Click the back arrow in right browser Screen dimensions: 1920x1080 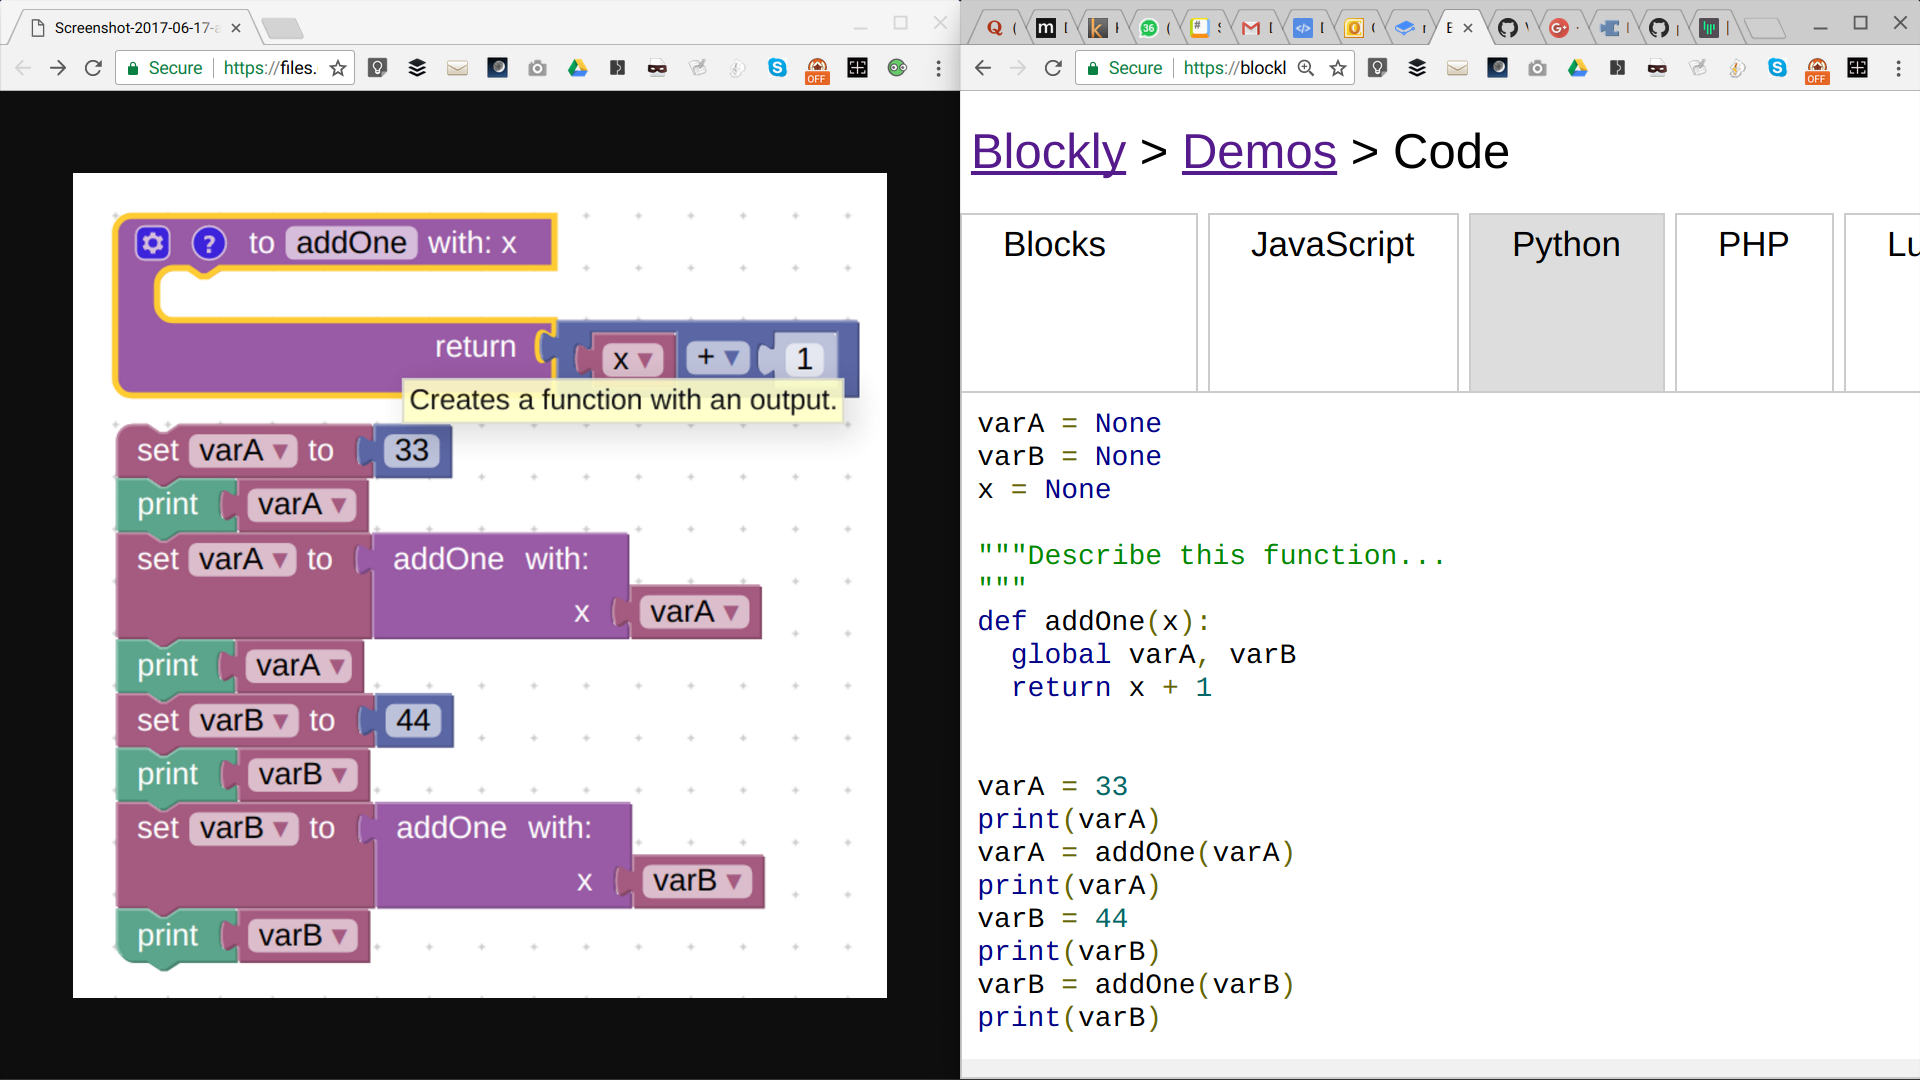pos(983,68)
